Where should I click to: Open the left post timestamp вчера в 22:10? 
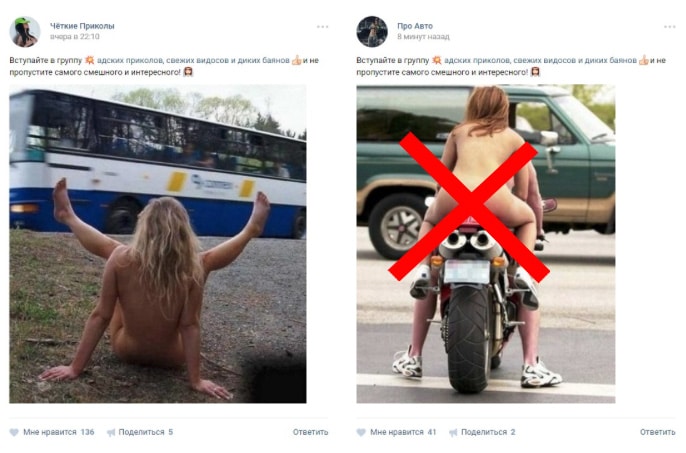[x=75, y=37]
